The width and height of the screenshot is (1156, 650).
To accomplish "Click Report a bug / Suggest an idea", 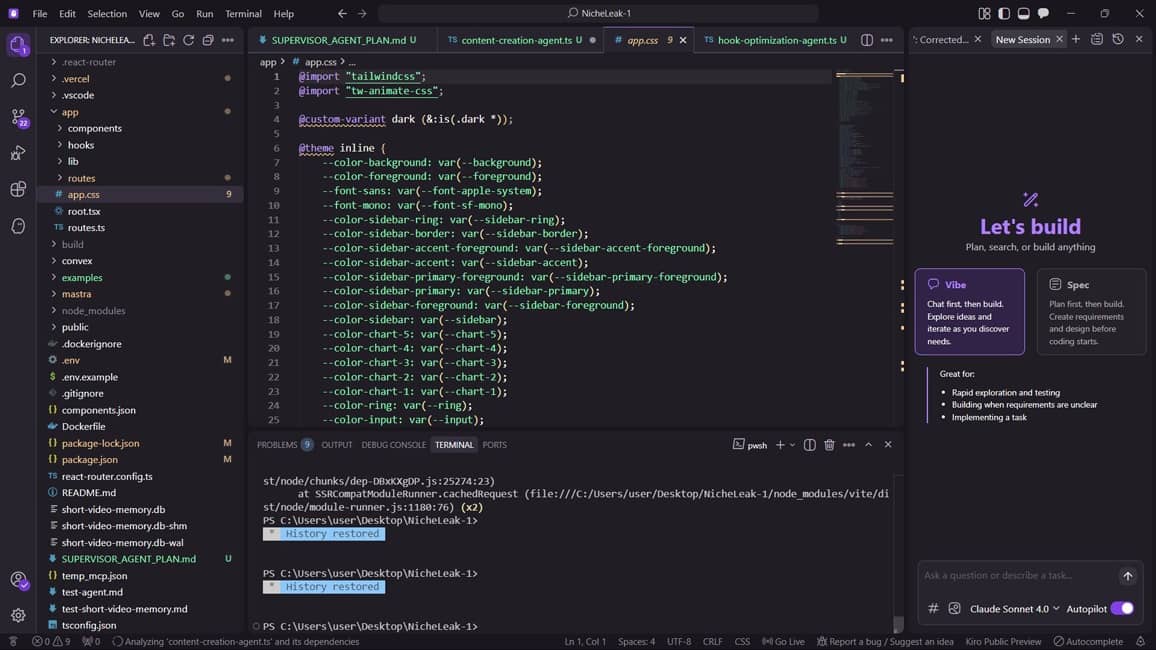I will pyautogui.click(x=884, y=642).
